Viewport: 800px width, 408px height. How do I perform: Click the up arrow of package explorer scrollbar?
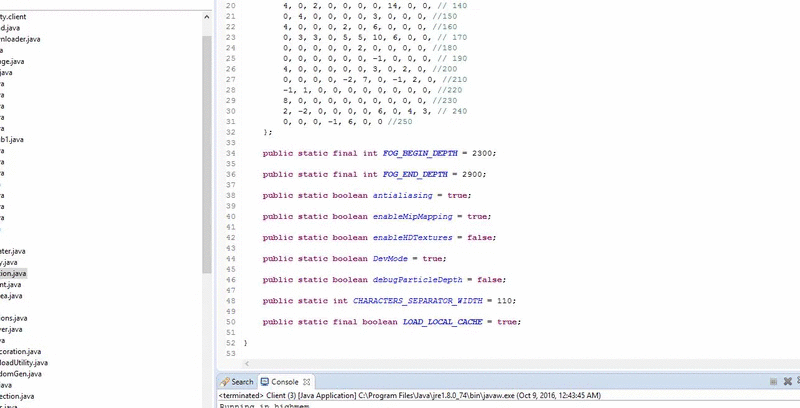coord(207,17)
